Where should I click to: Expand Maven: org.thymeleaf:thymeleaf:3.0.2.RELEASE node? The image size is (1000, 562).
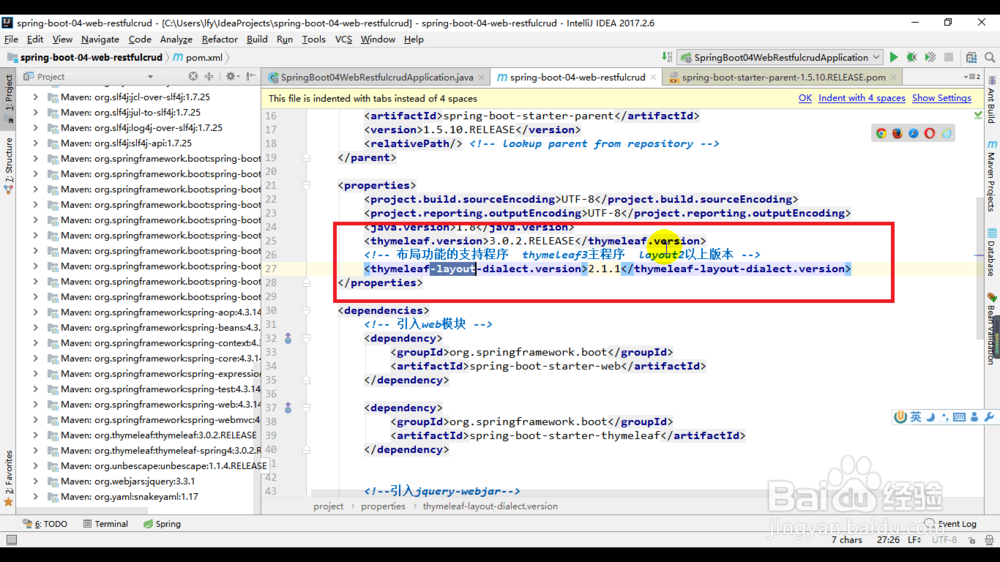point(36,435)
